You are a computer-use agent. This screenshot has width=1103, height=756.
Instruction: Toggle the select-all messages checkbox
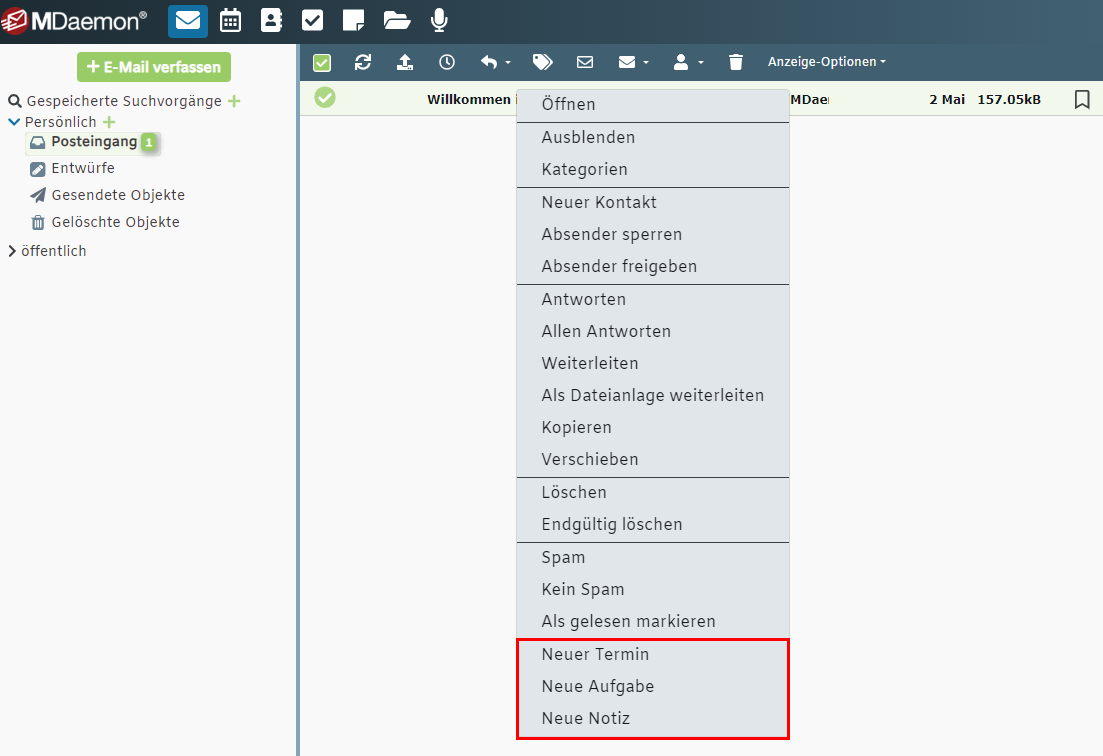click(322, 63)
